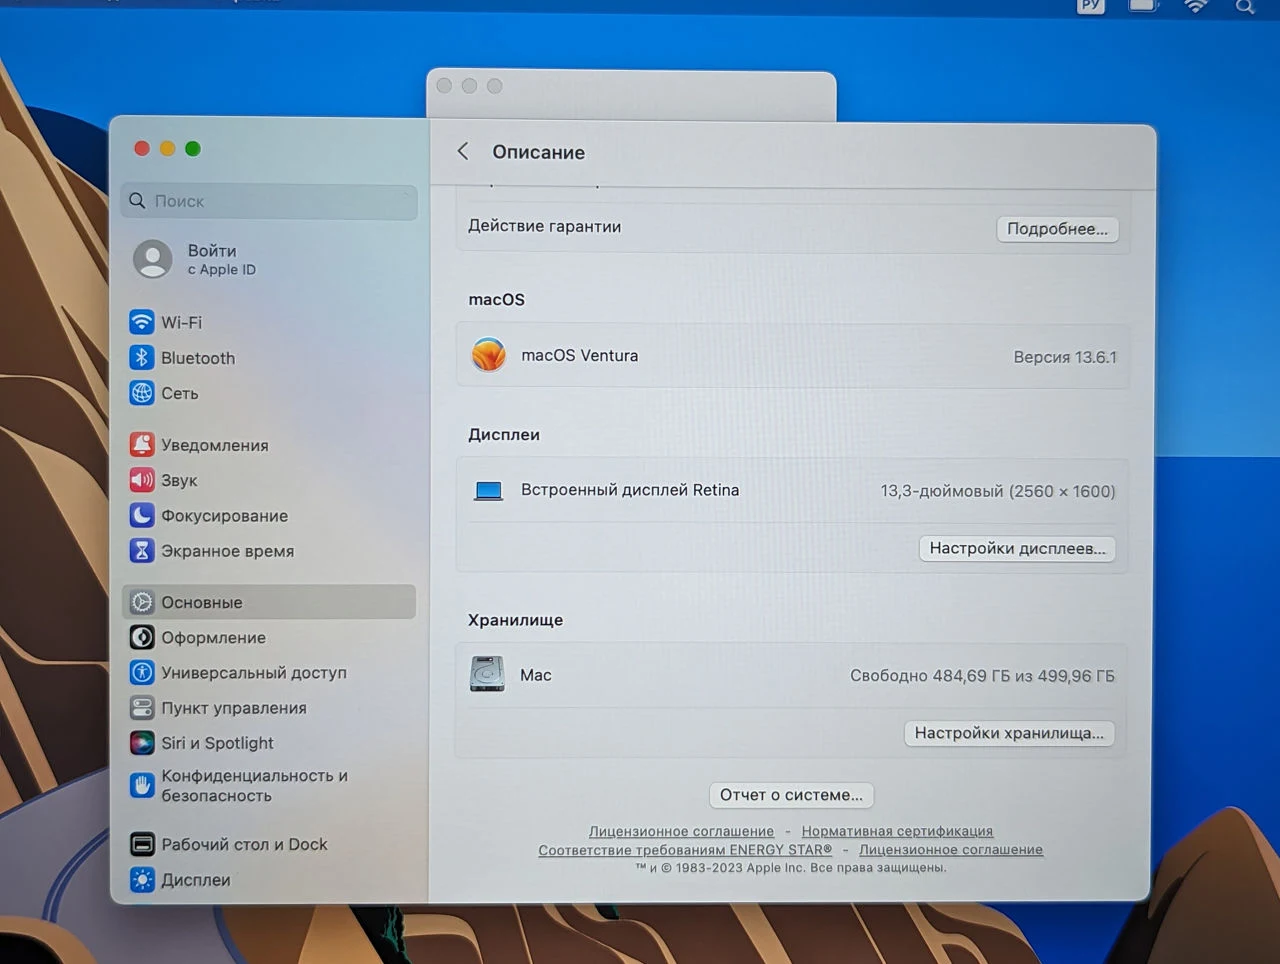Click the Подробнее… warranty button
The width and height of the screenshot is (1280, 964).
pyautogui.click(x=1057, y=229)
